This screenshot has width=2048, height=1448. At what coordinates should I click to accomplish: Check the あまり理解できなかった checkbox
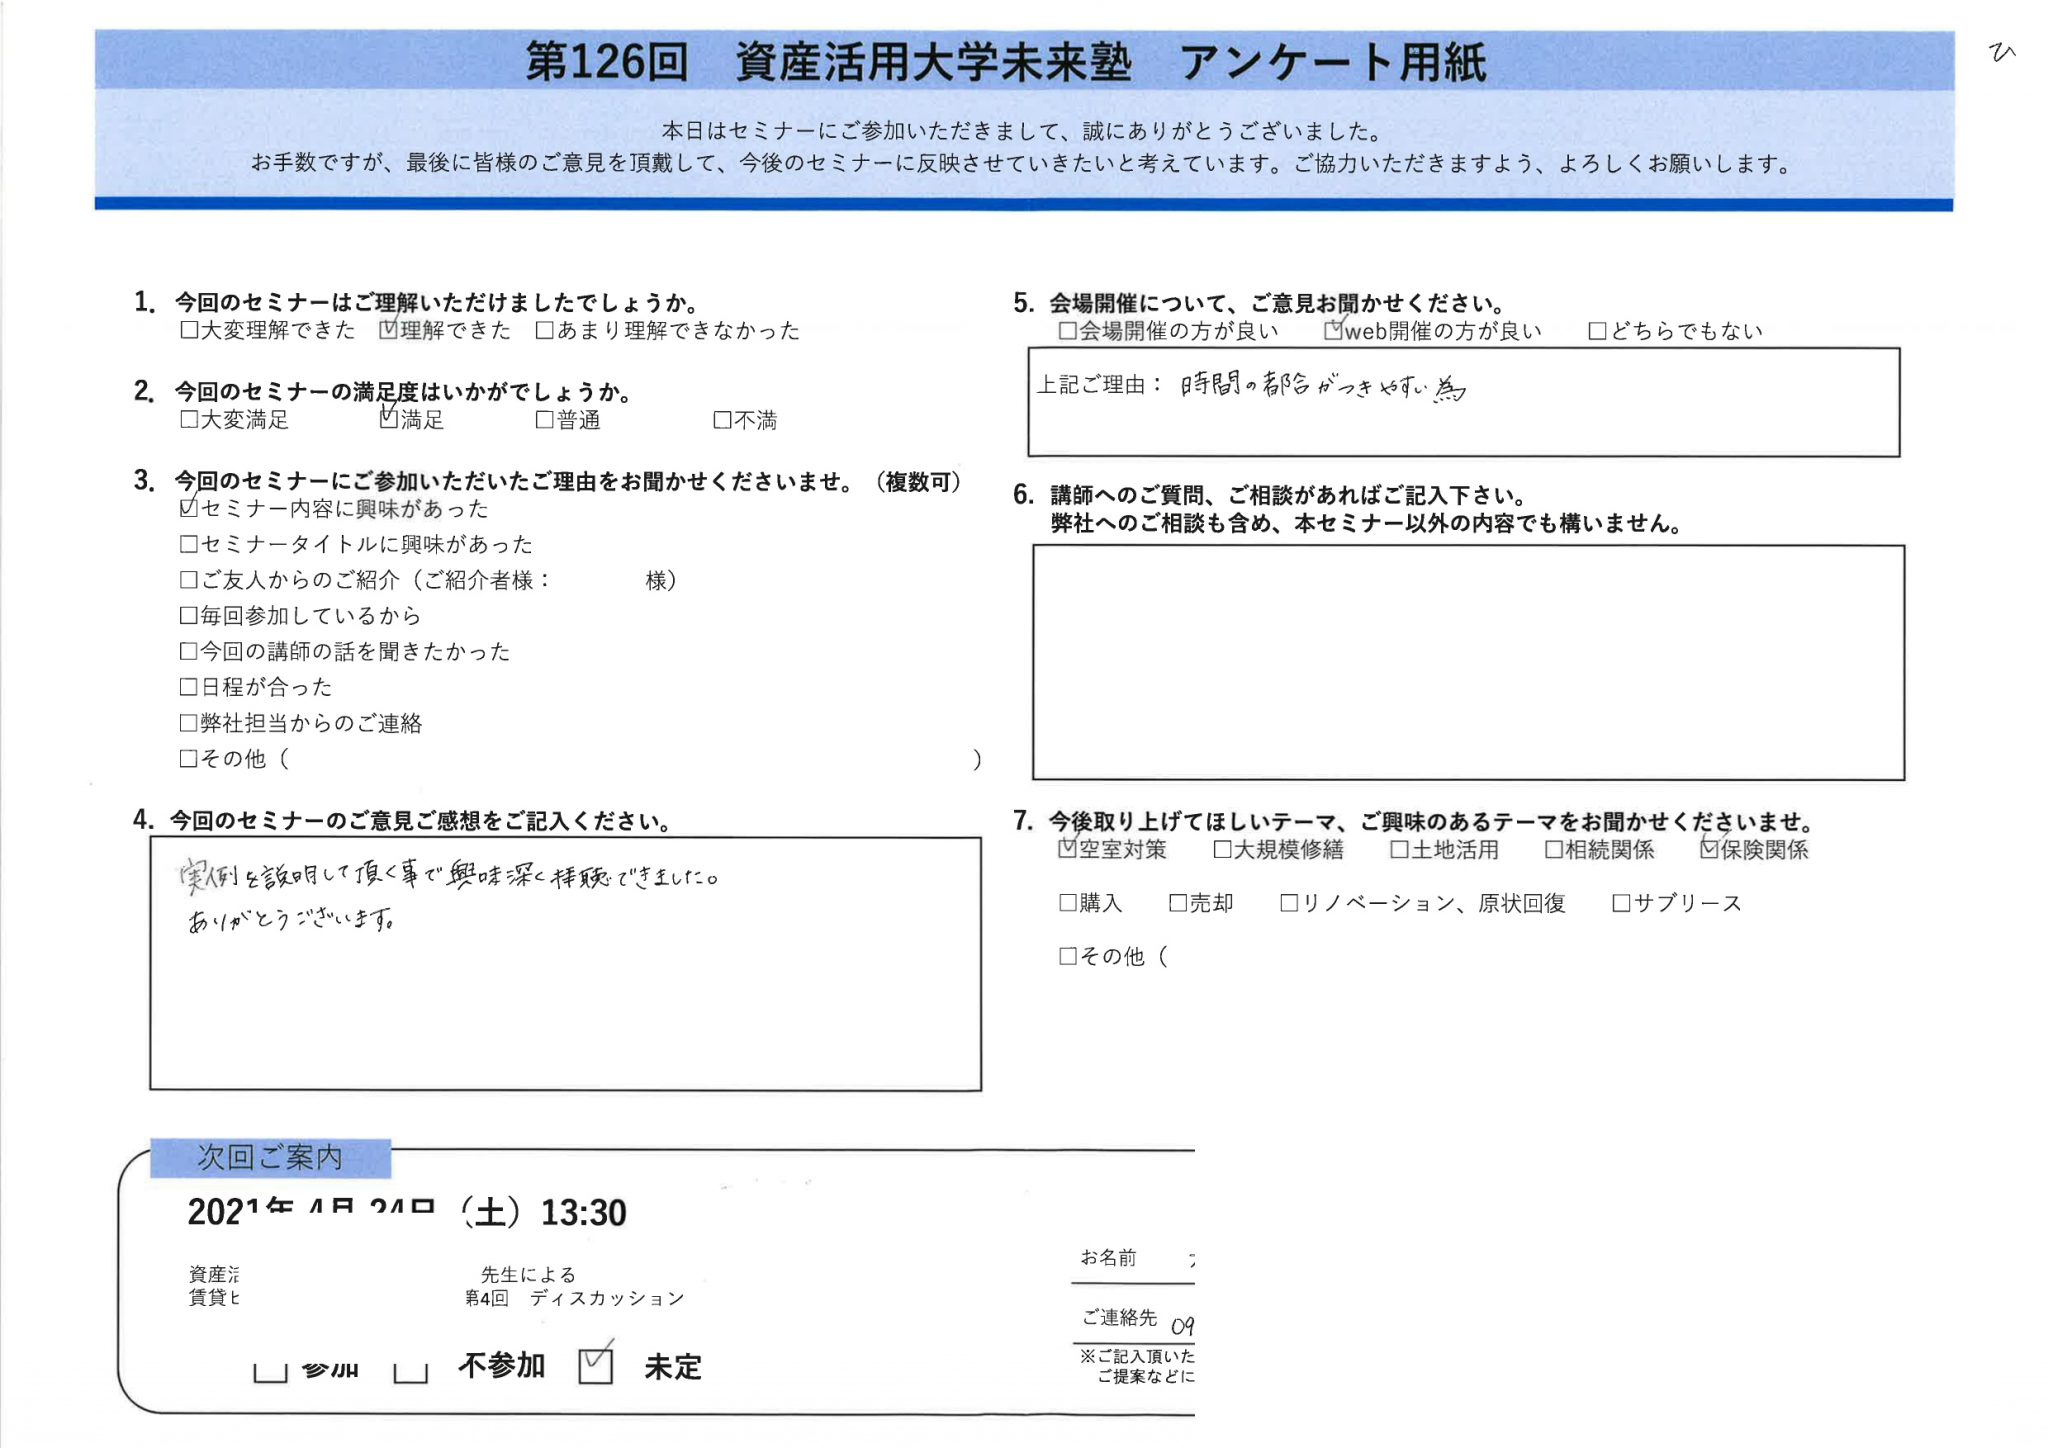[544, 330]
